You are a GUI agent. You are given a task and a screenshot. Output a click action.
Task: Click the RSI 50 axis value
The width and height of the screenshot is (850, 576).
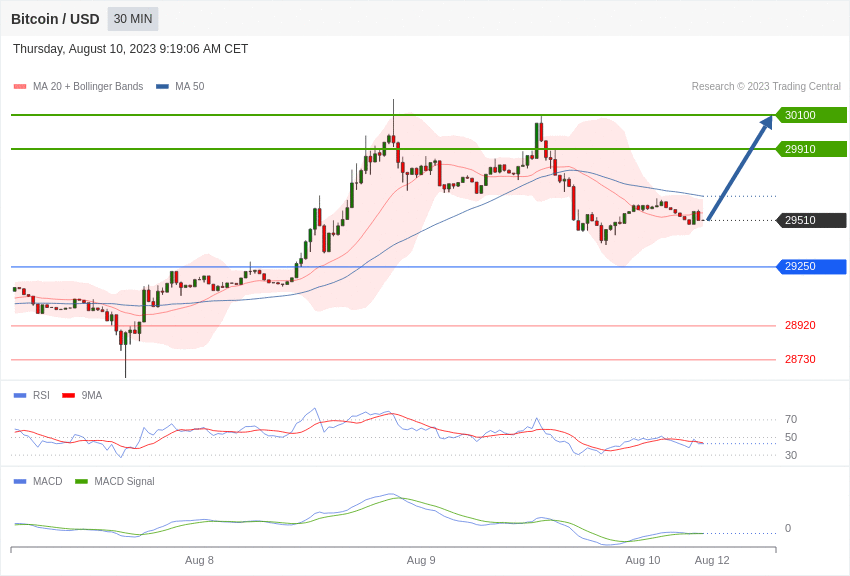point(791,437)
